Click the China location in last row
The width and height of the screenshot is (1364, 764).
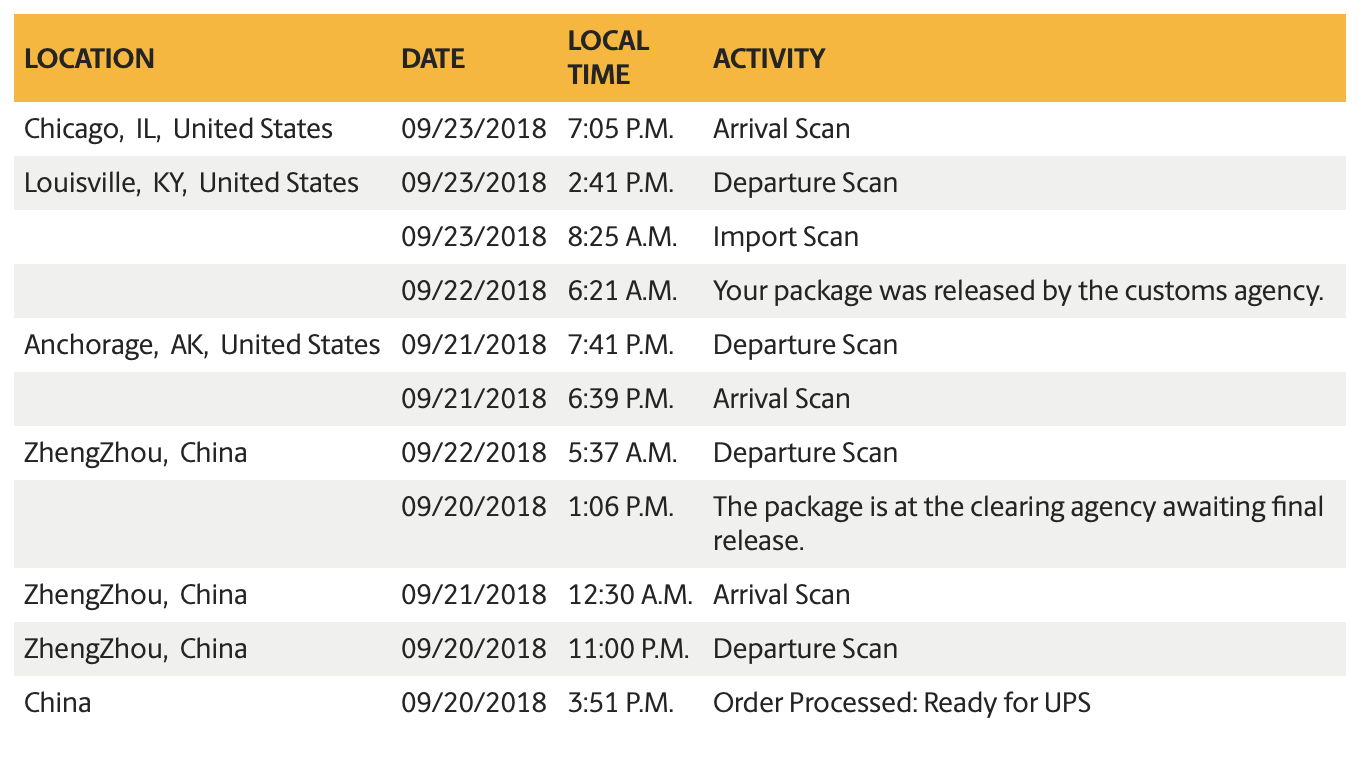(x=57, y=703)
